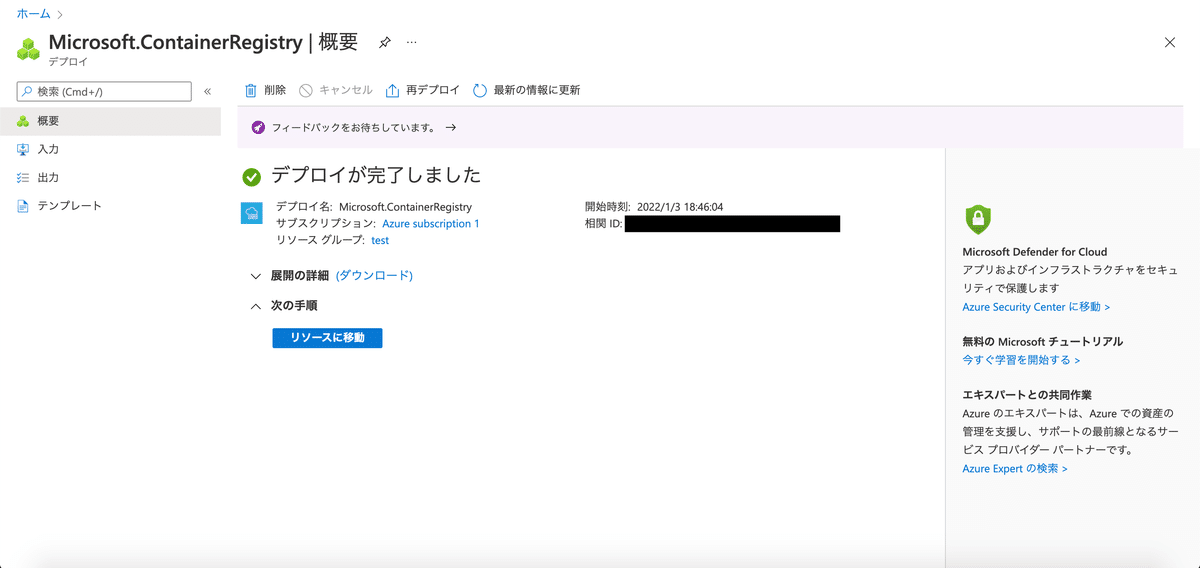Select 概要 in the left menu

(x=110, y=121)
